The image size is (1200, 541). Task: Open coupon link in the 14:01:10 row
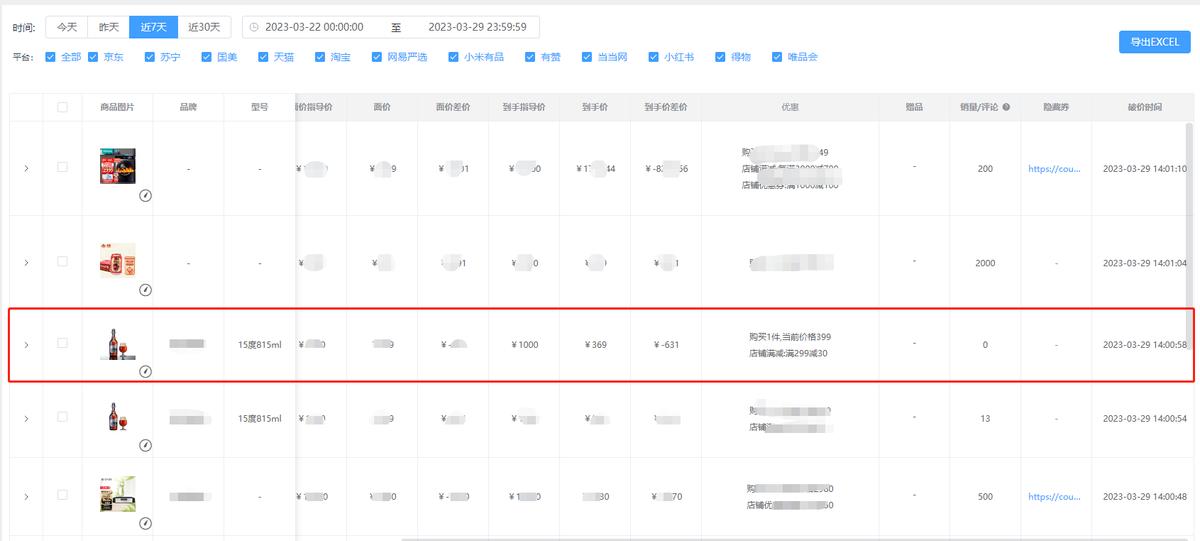tap(1055, 169)
